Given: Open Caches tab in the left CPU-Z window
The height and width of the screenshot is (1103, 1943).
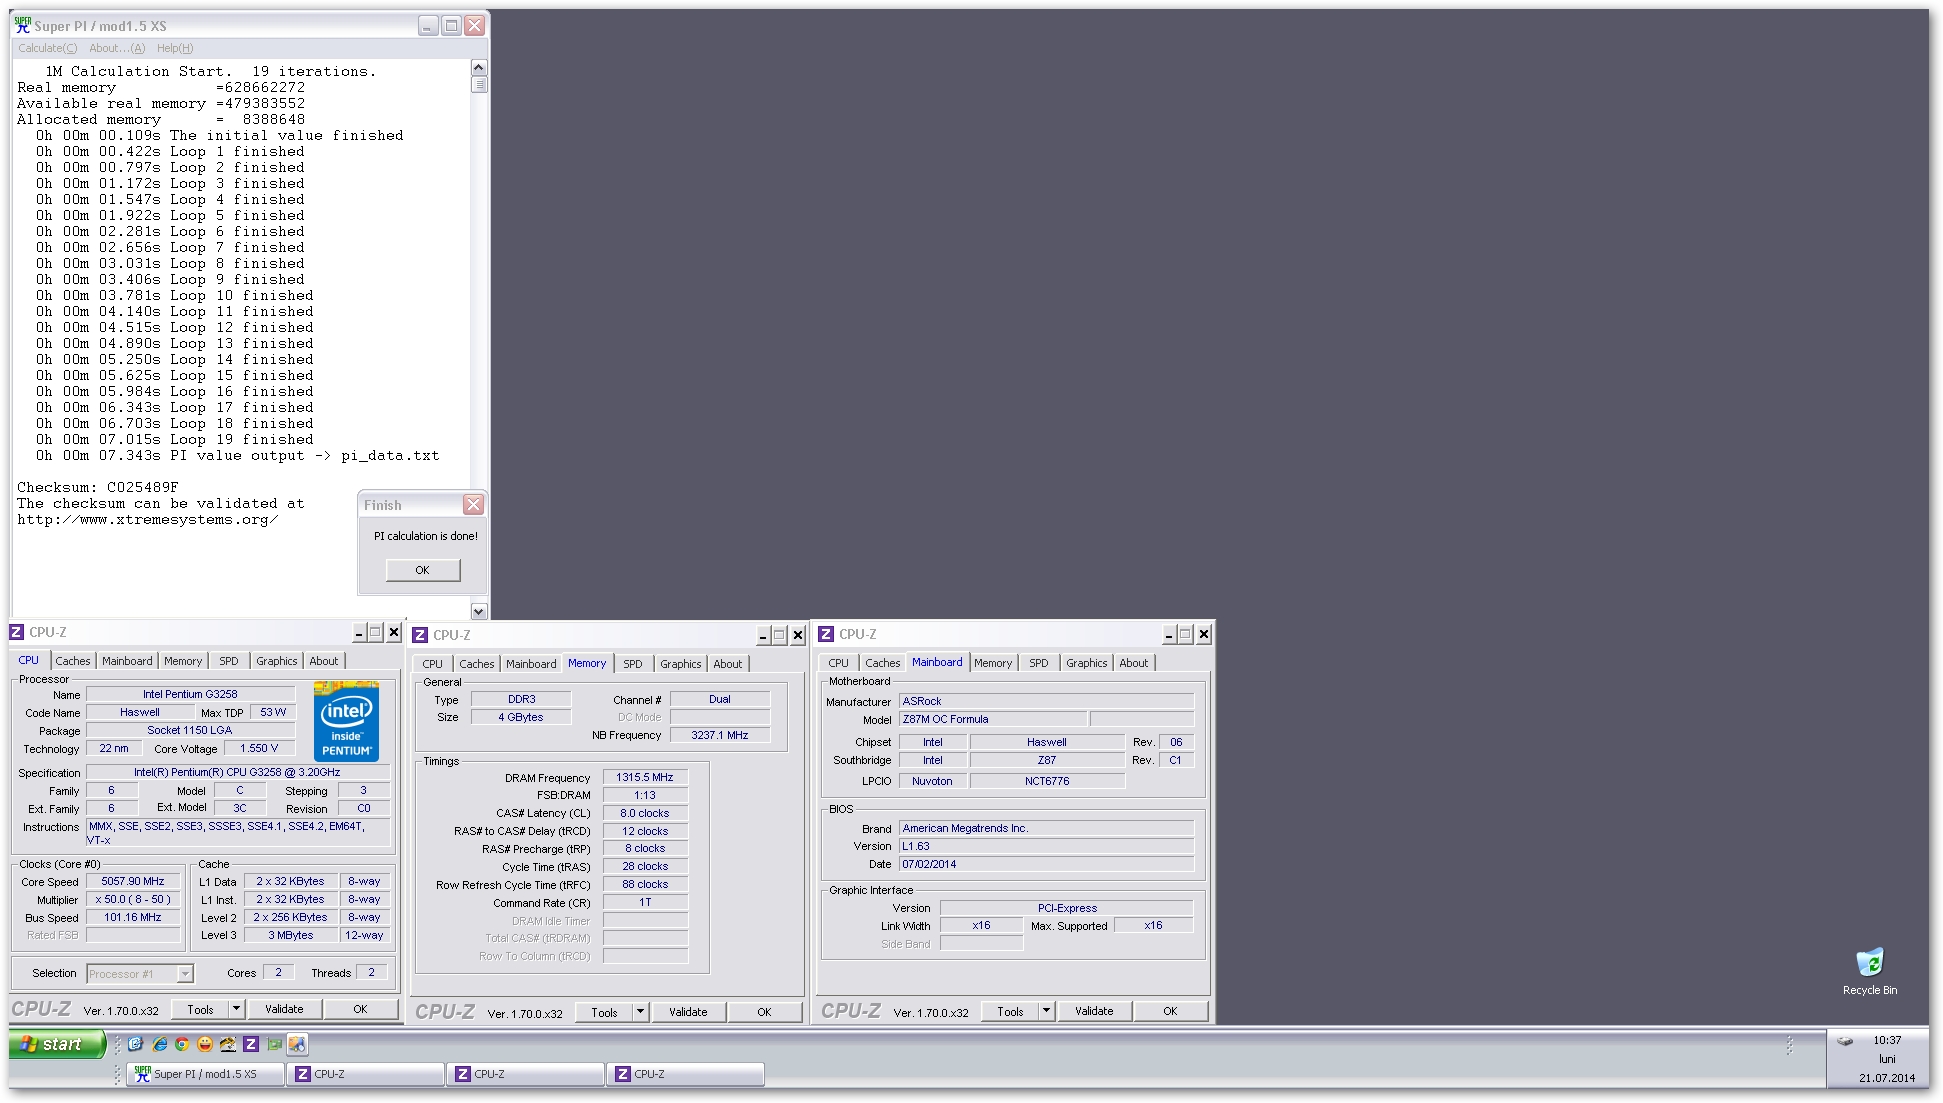Looking at the screenshot, I should pyautogui.click(x=73, y=661).
